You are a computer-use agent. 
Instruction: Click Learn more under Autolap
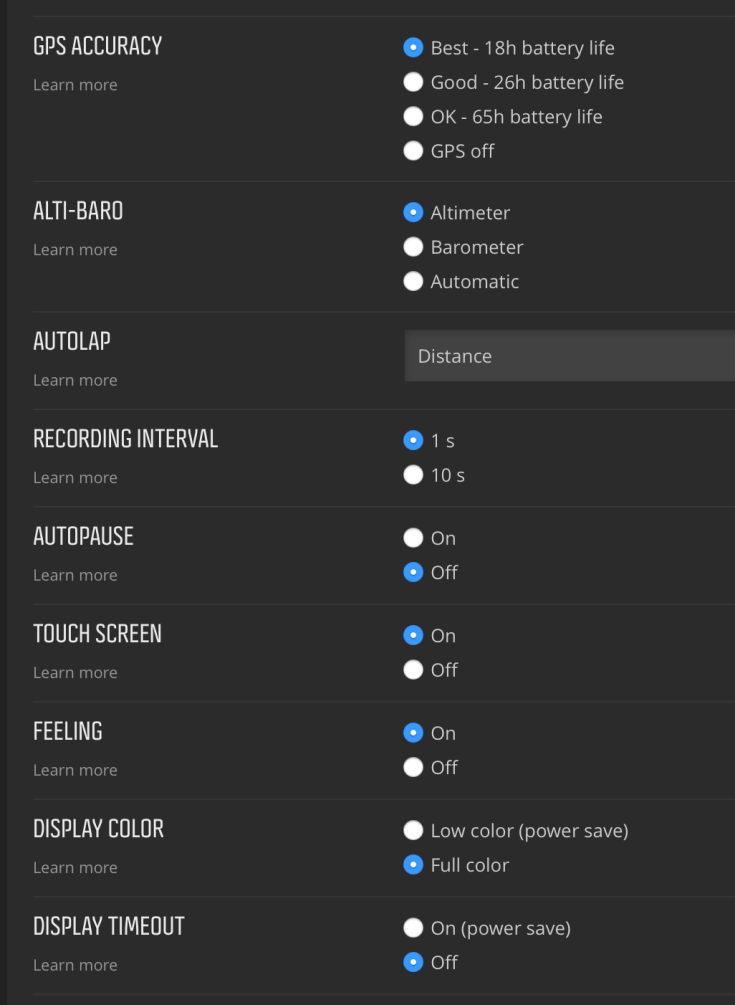(75, 380)
